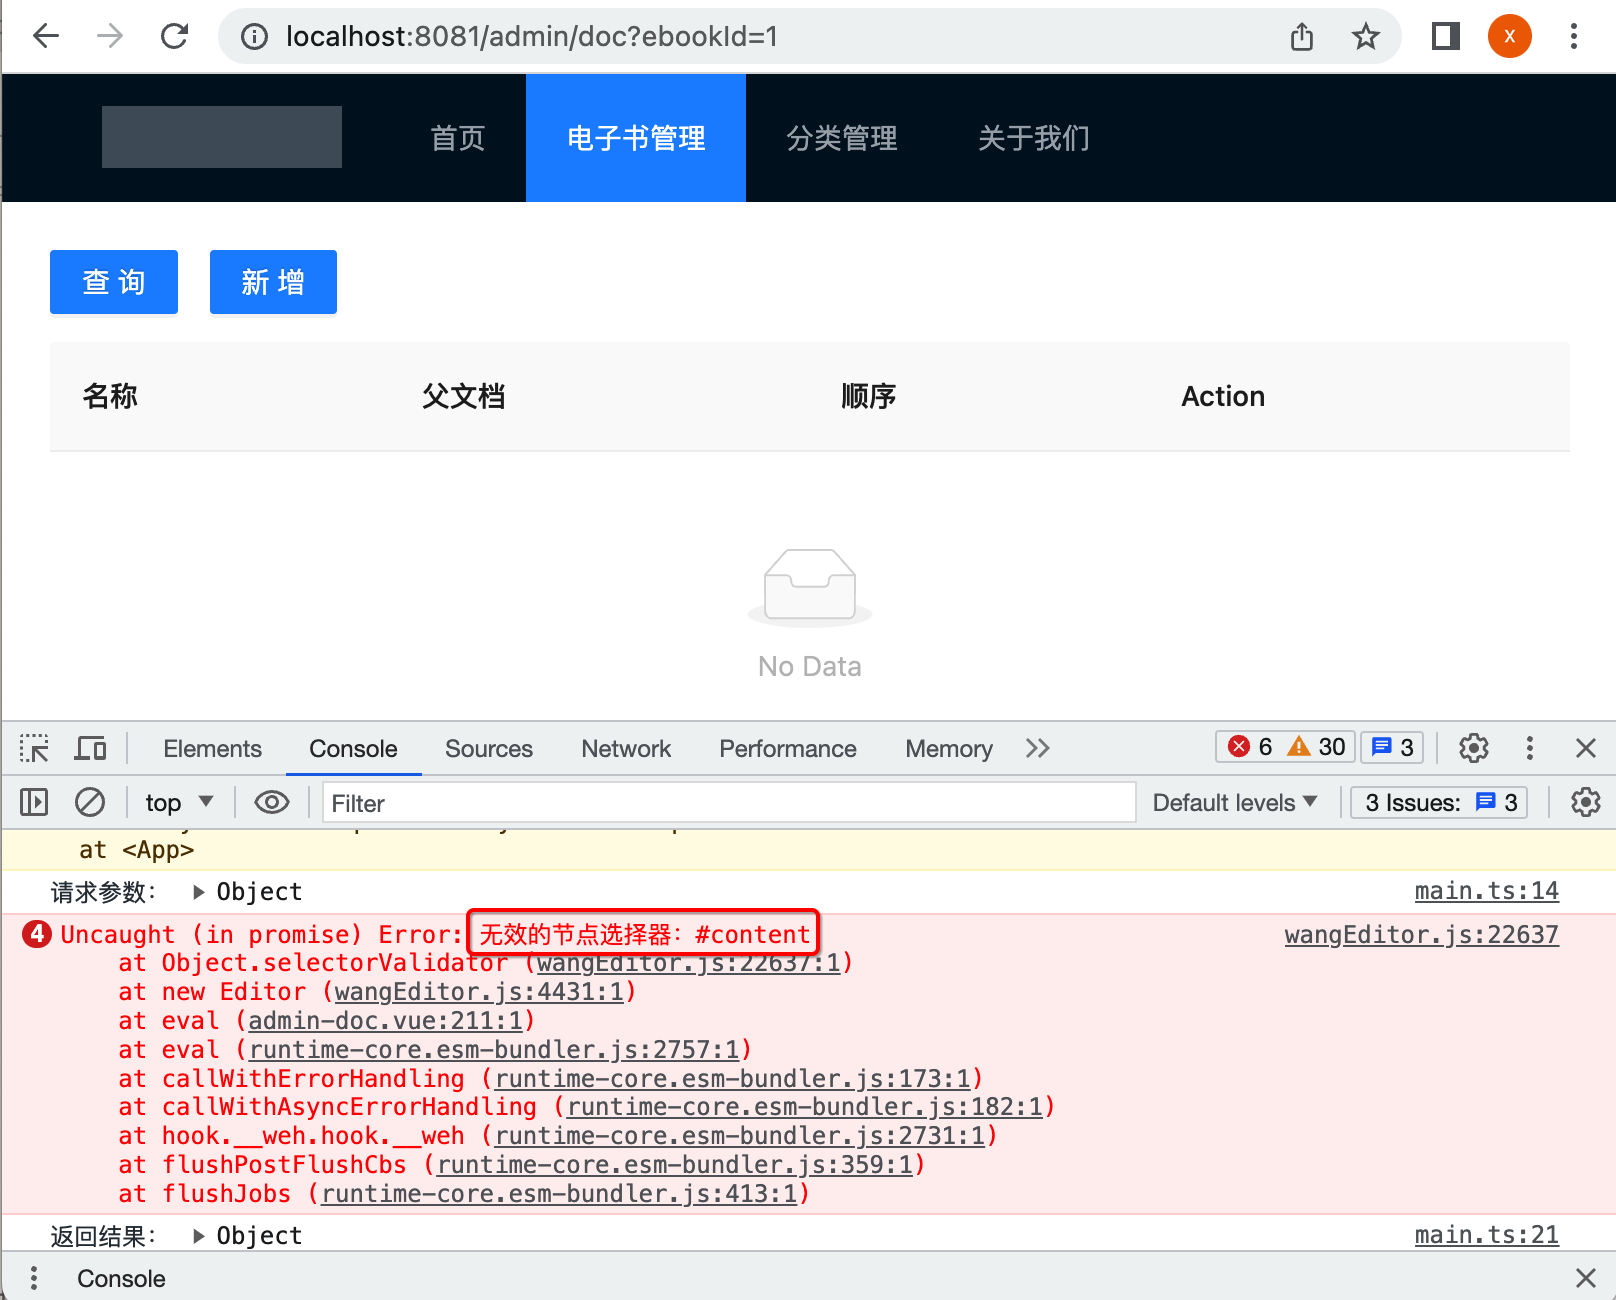Open the live expression eye icon
1616x1300 pixels.
coord(271,802)
